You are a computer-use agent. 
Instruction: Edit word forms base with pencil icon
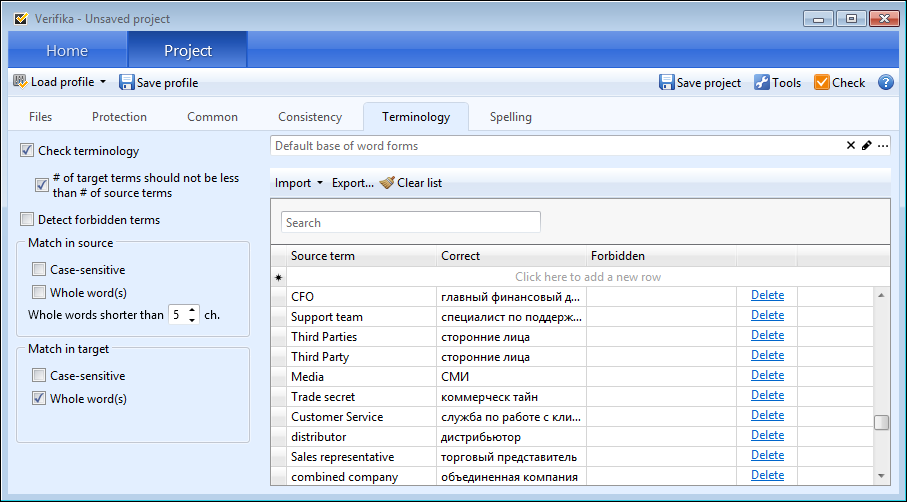867,146
